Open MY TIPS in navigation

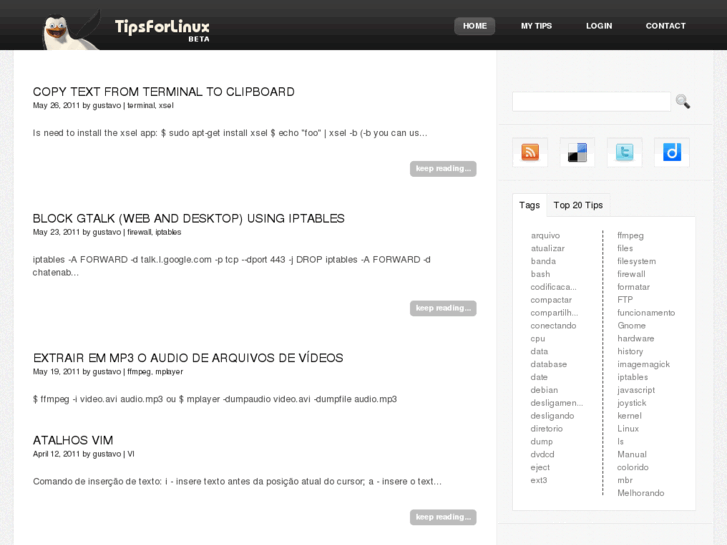click(536, 26)
